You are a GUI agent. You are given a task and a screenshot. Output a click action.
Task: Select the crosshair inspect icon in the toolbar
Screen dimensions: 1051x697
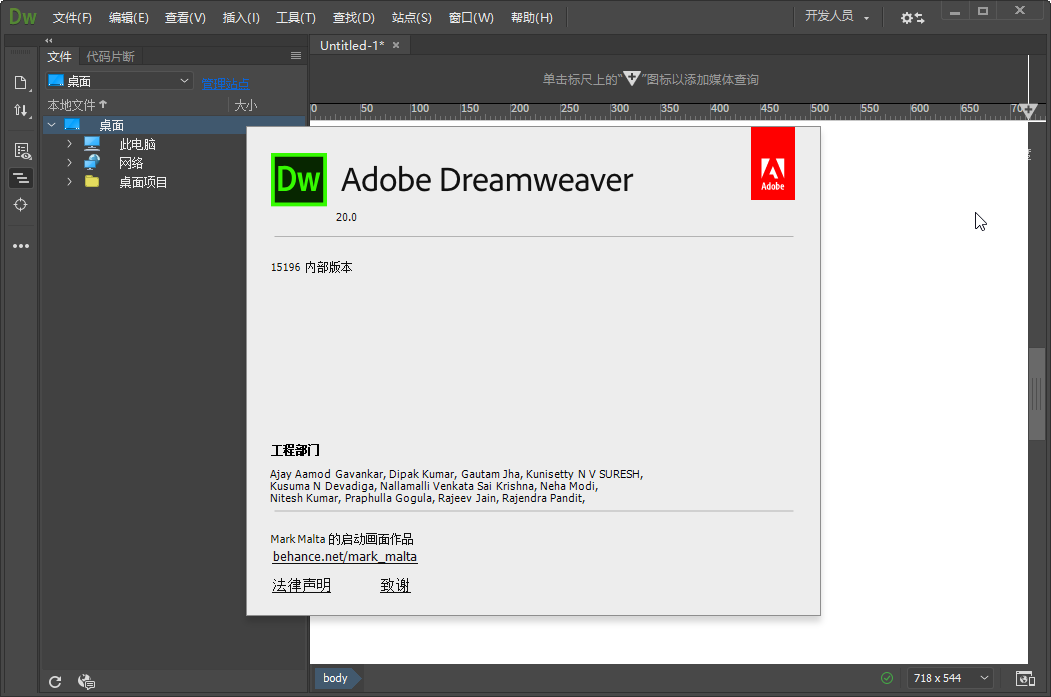coord(21,204)
